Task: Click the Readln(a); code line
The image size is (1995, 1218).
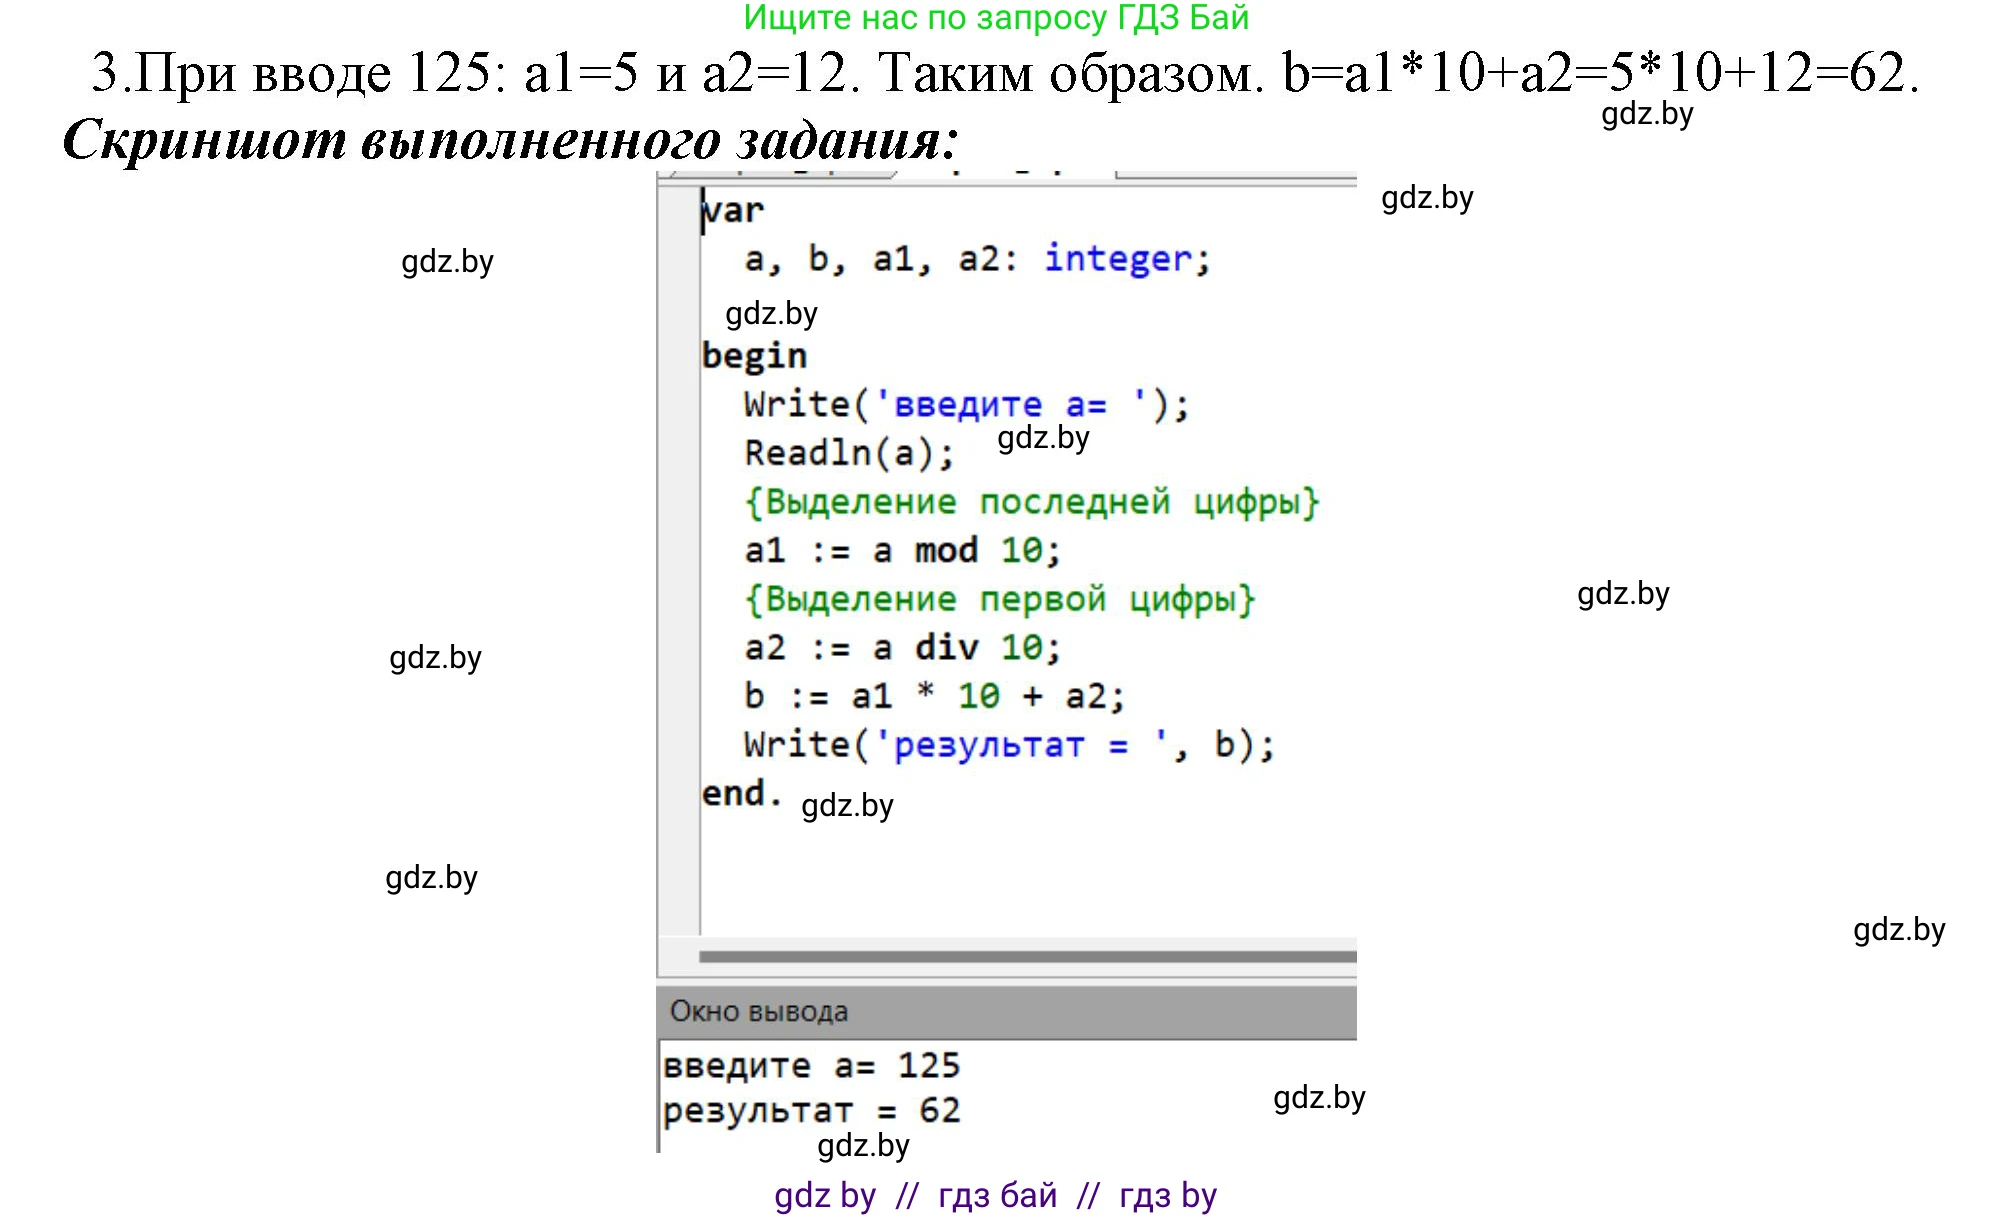Action: 849,453
